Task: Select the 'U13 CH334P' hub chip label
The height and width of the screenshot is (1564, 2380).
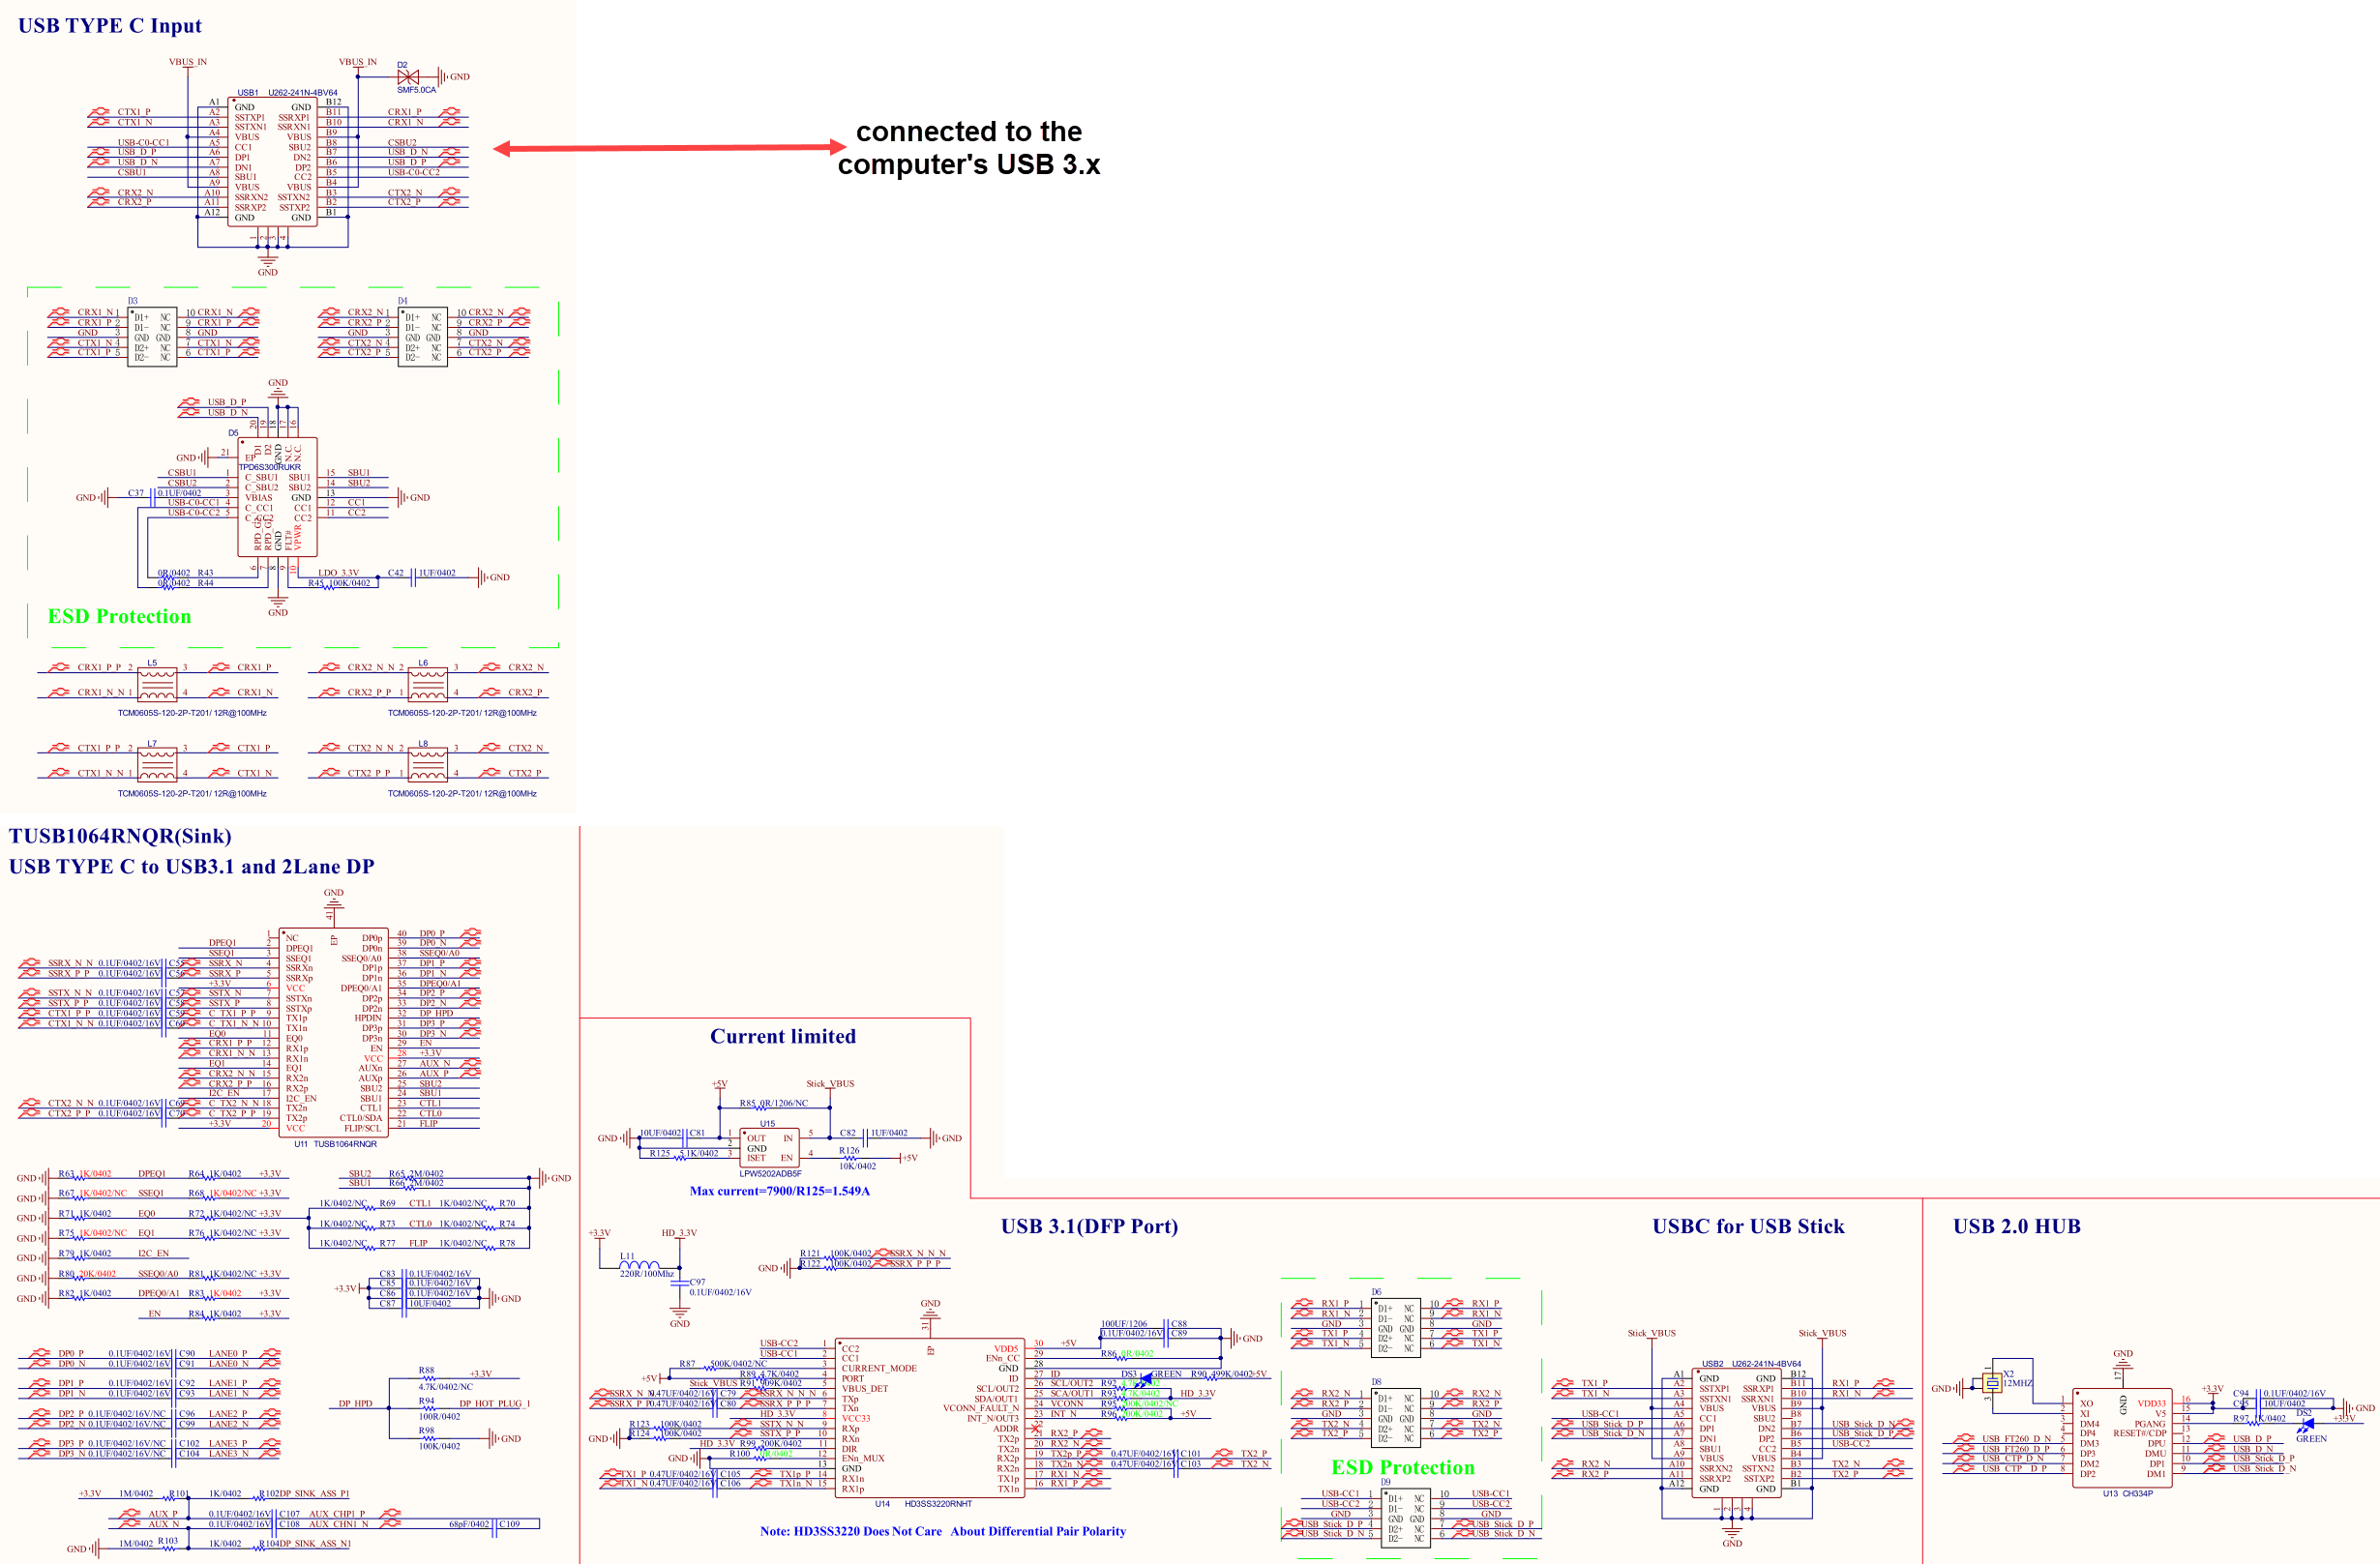Action: (x=2127, y=1494)
